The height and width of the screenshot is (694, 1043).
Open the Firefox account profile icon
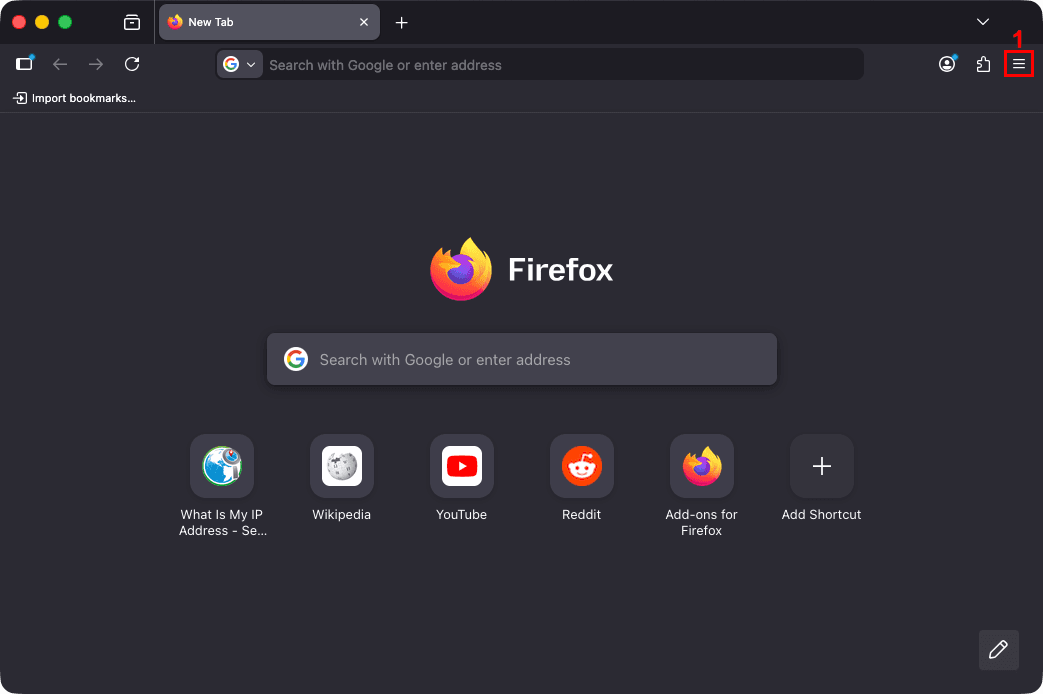[947, 64]
